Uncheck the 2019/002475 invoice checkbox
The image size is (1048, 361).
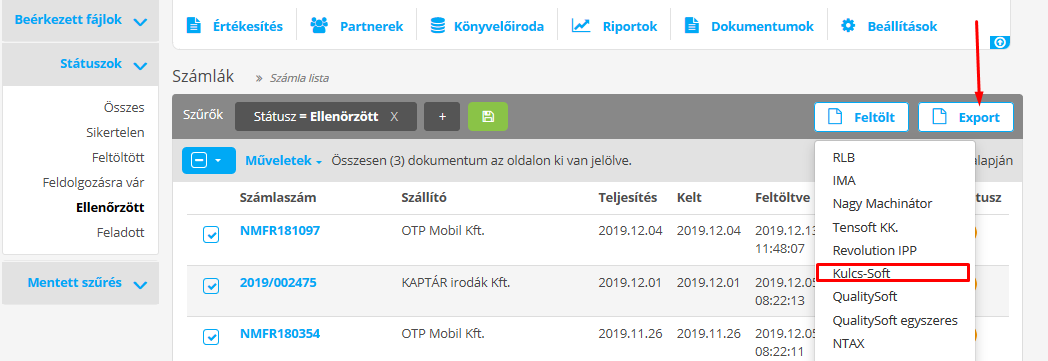(211, 286)
